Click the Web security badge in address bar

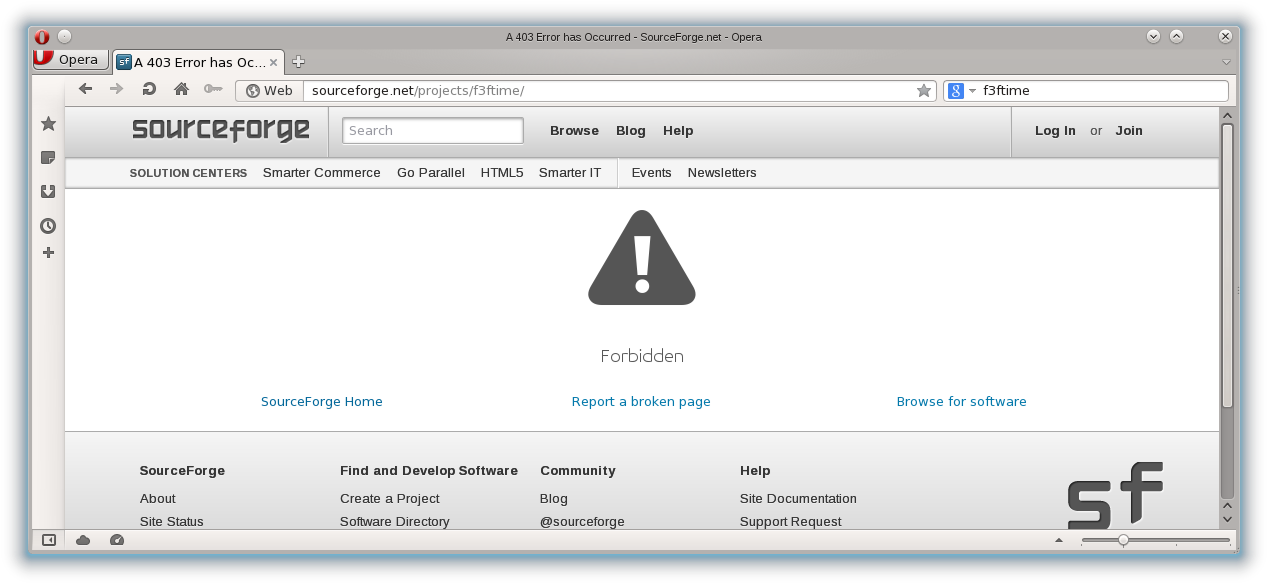point(270,90)
